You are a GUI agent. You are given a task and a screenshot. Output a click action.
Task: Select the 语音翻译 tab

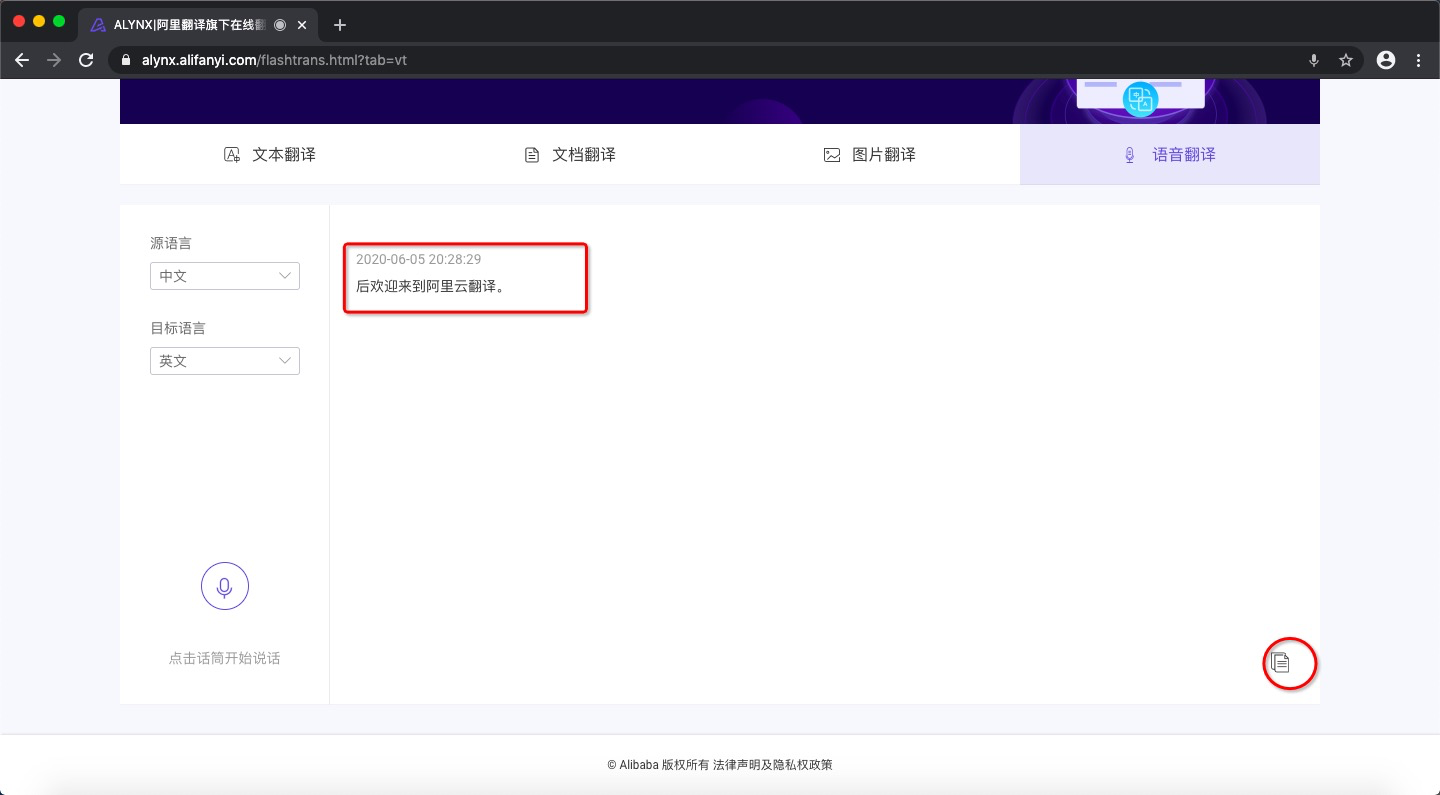1170,155
